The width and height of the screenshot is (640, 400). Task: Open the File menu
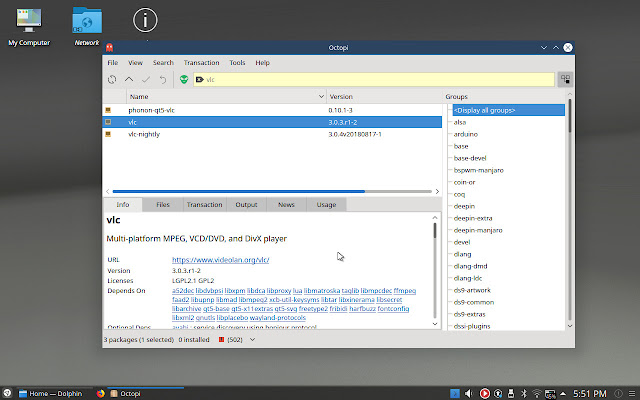[x=113, y=63]
